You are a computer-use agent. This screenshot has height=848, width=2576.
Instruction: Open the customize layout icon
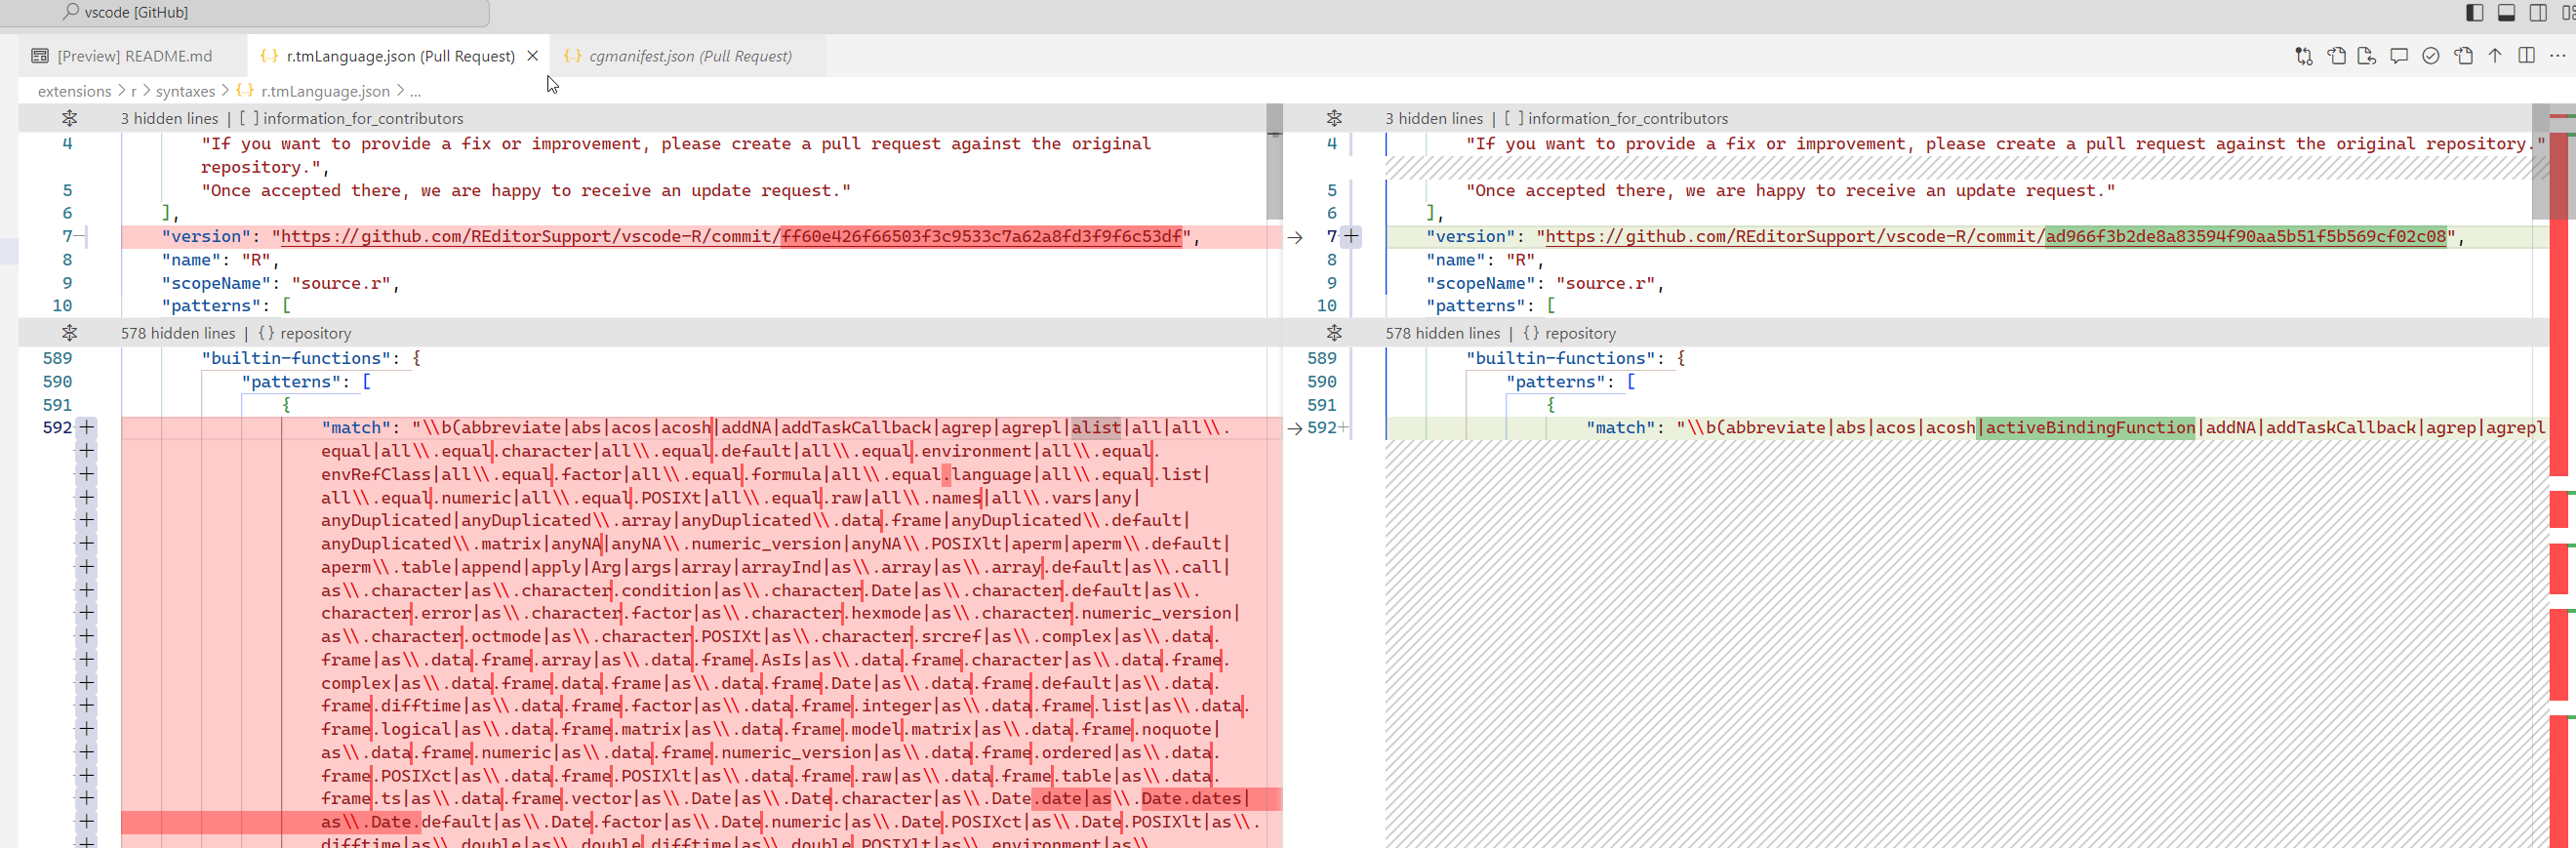click(x=2568, y=13)
